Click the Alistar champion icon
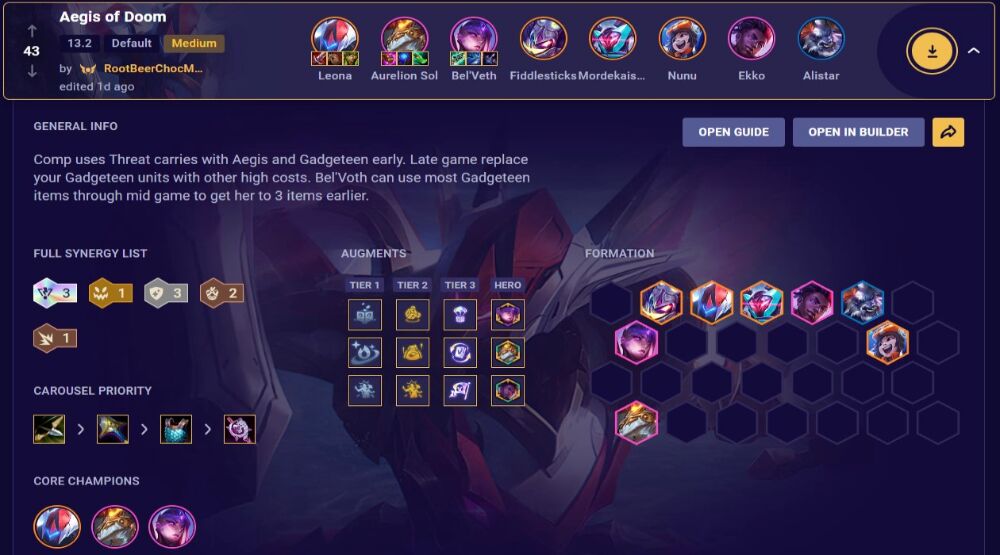This screenshot has height=555, width=1000. [x=821, y=40]
